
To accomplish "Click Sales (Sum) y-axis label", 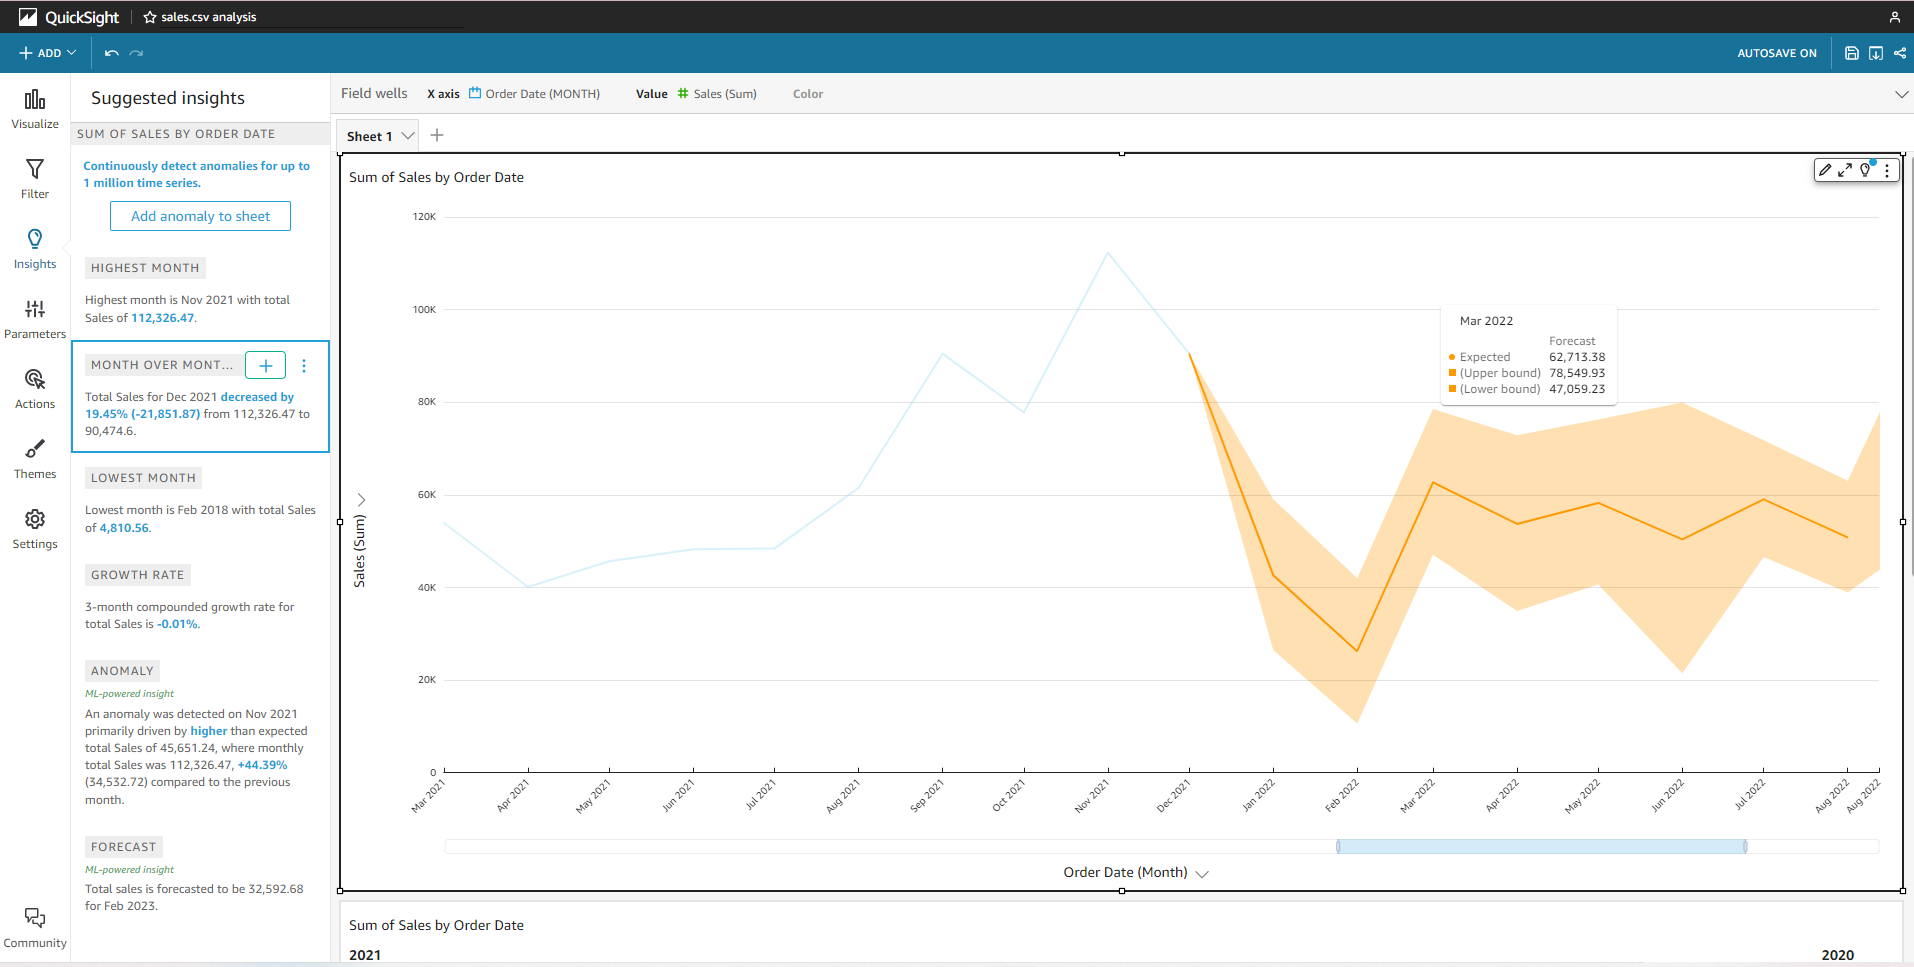I will point(360,551).
